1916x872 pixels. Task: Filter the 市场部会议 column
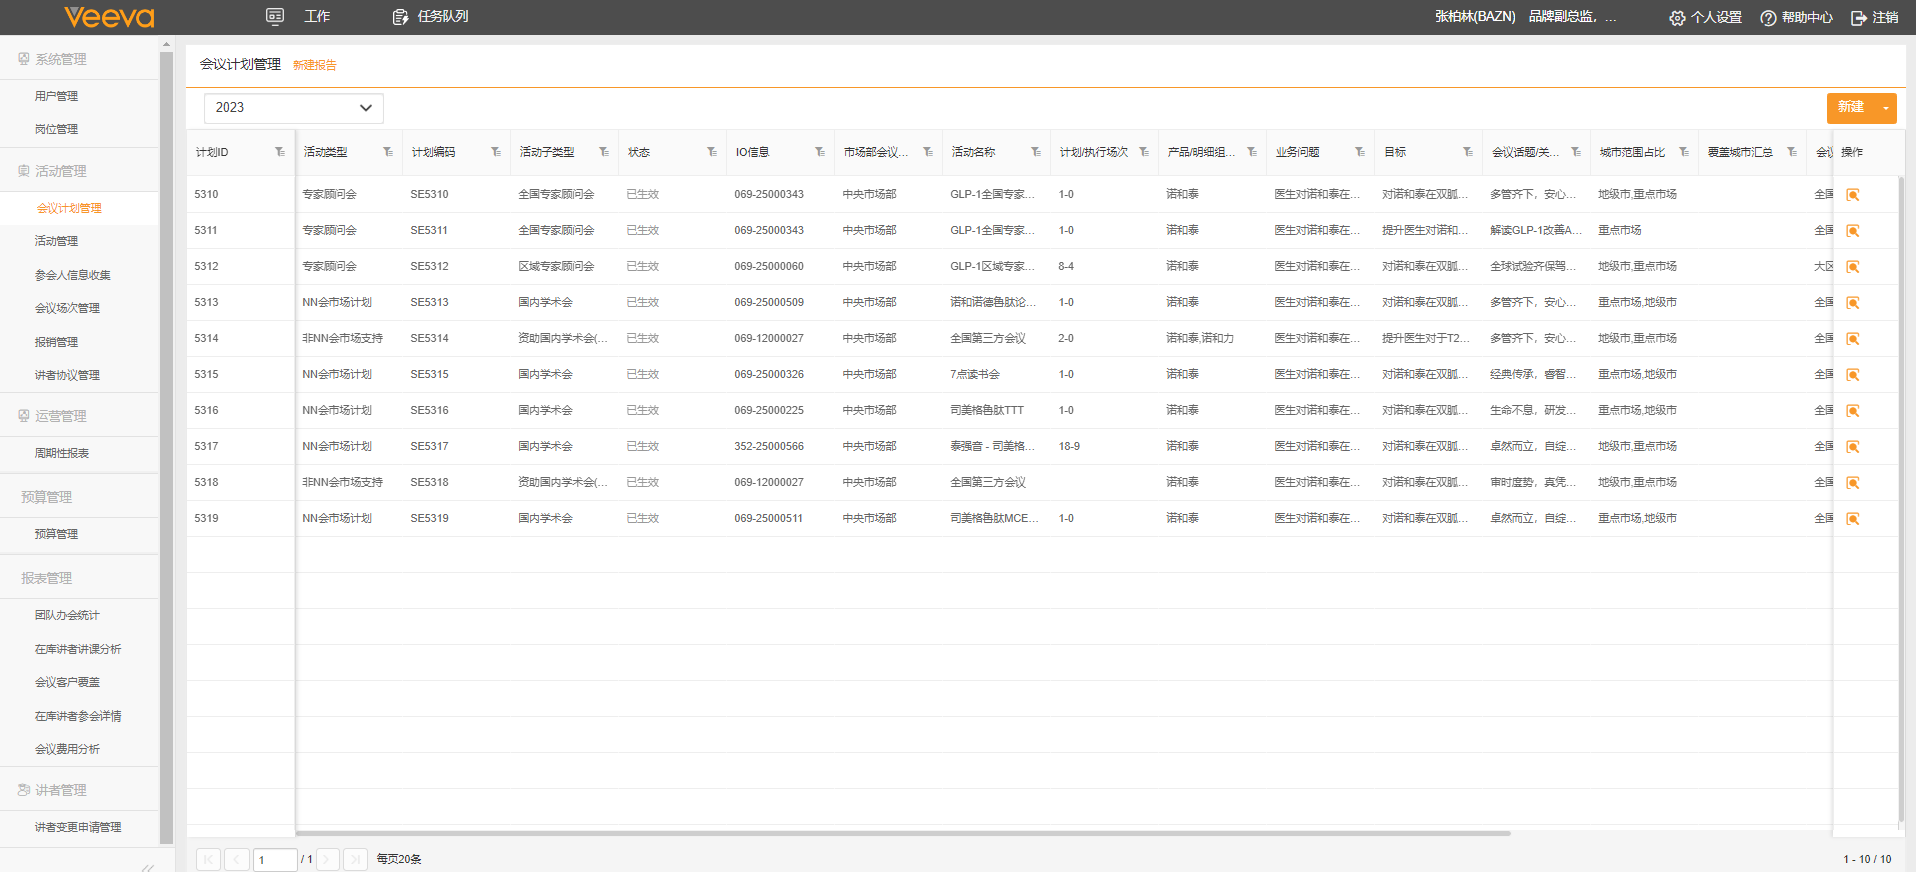[928, 152]
